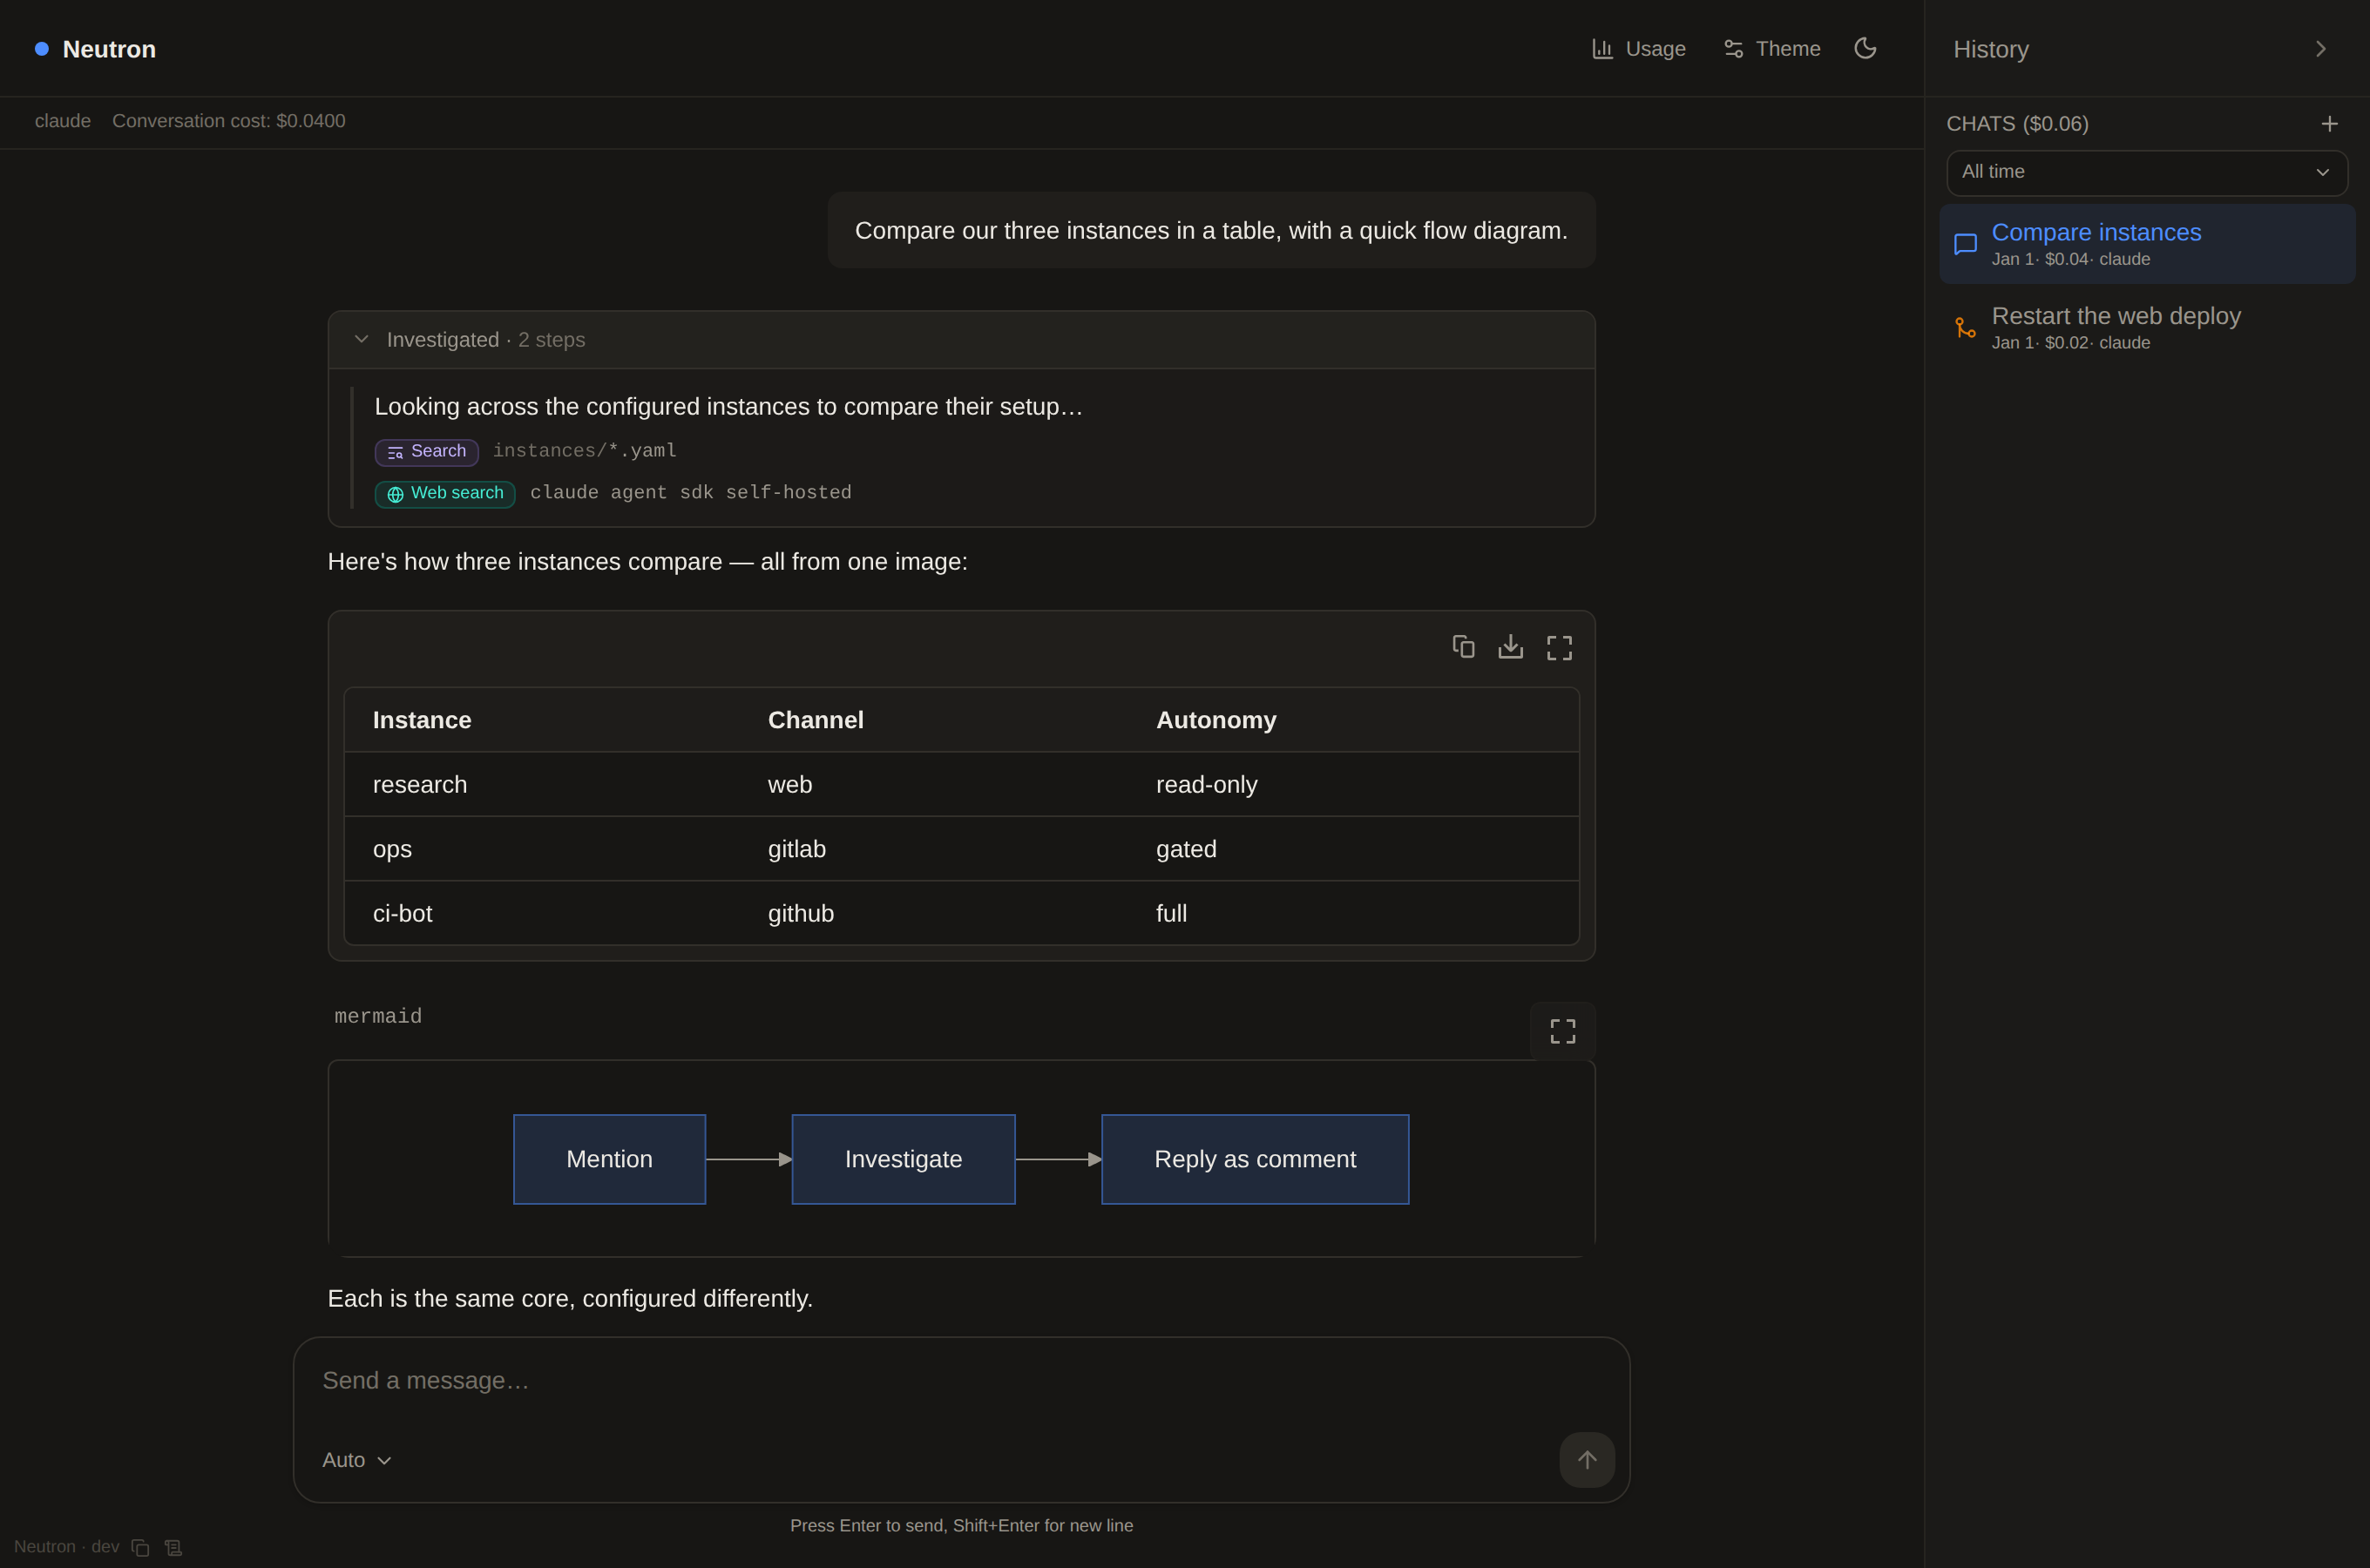This screenshot has width=2370, height=1568.
Task: Click the mermaid code label
Action: (378, 1016)
